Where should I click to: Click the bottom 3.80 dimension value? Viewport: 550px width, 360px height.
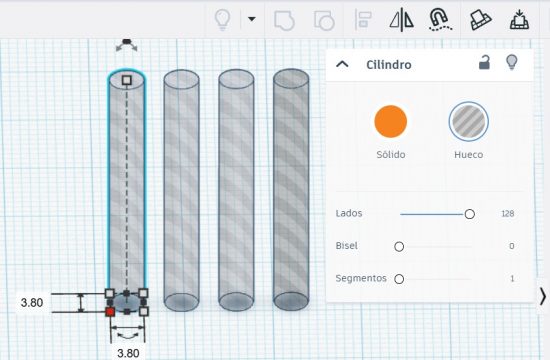point(128,353)
